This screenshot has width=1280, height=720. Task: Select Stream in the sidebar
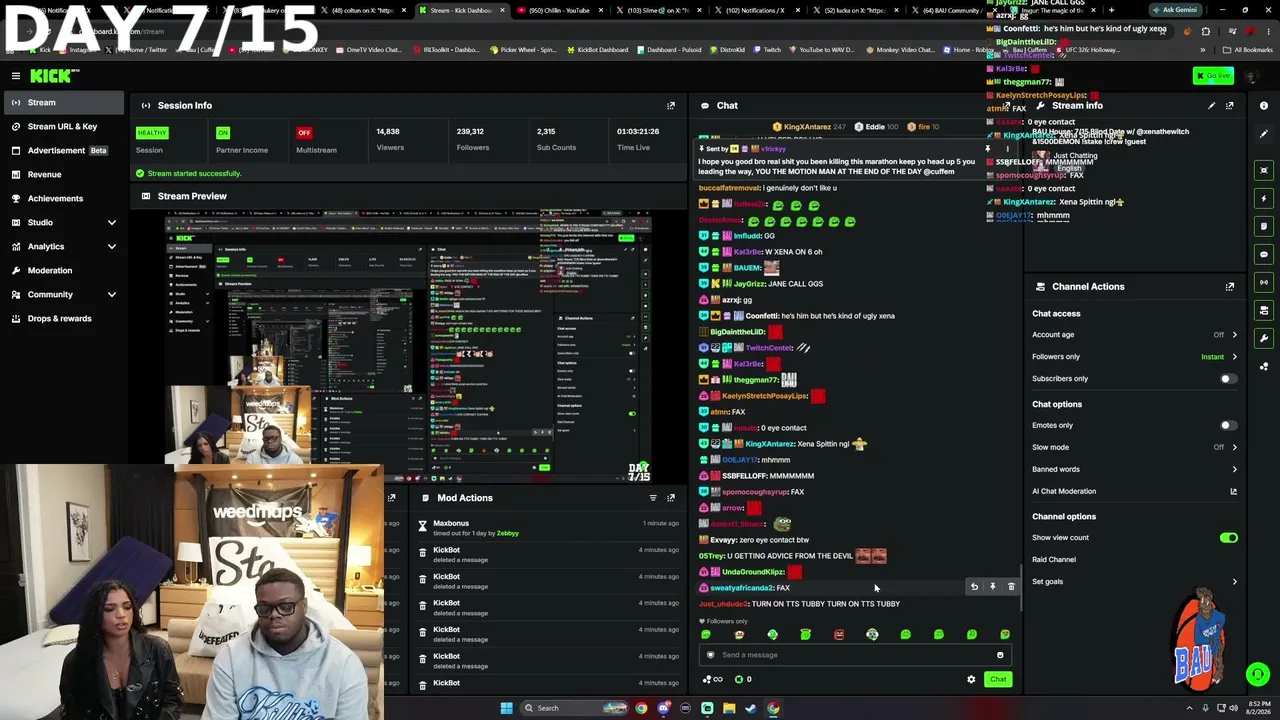[x=63, y=102]
